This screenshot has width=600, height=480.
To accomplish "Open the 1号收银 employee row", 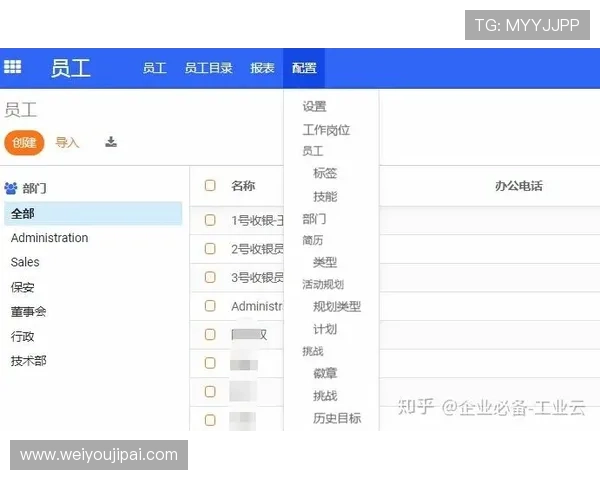I will point(257,220).
